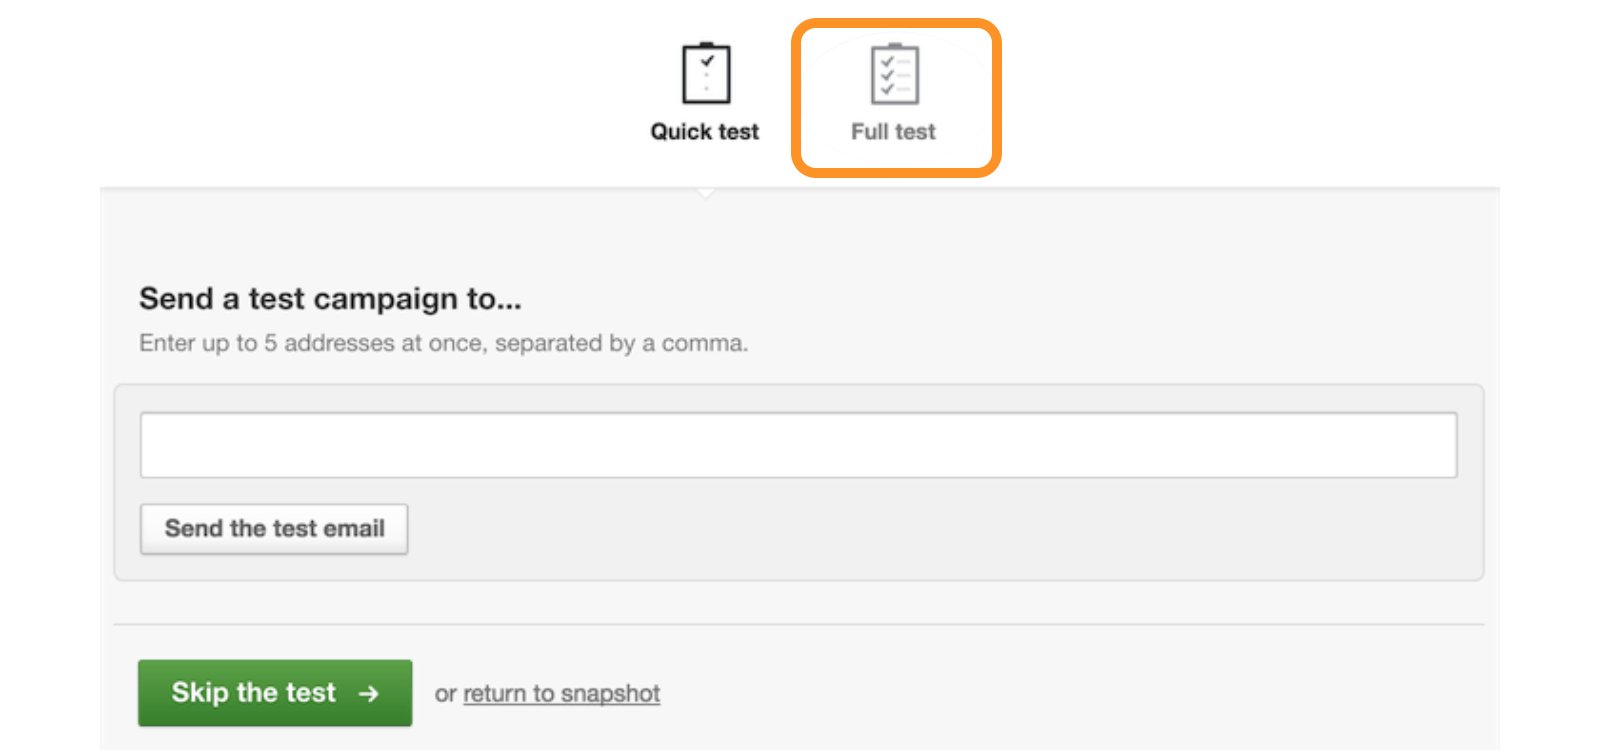Click the 'Send a test campaign to...' heading
1598x750 pixels.
(330, 299)
